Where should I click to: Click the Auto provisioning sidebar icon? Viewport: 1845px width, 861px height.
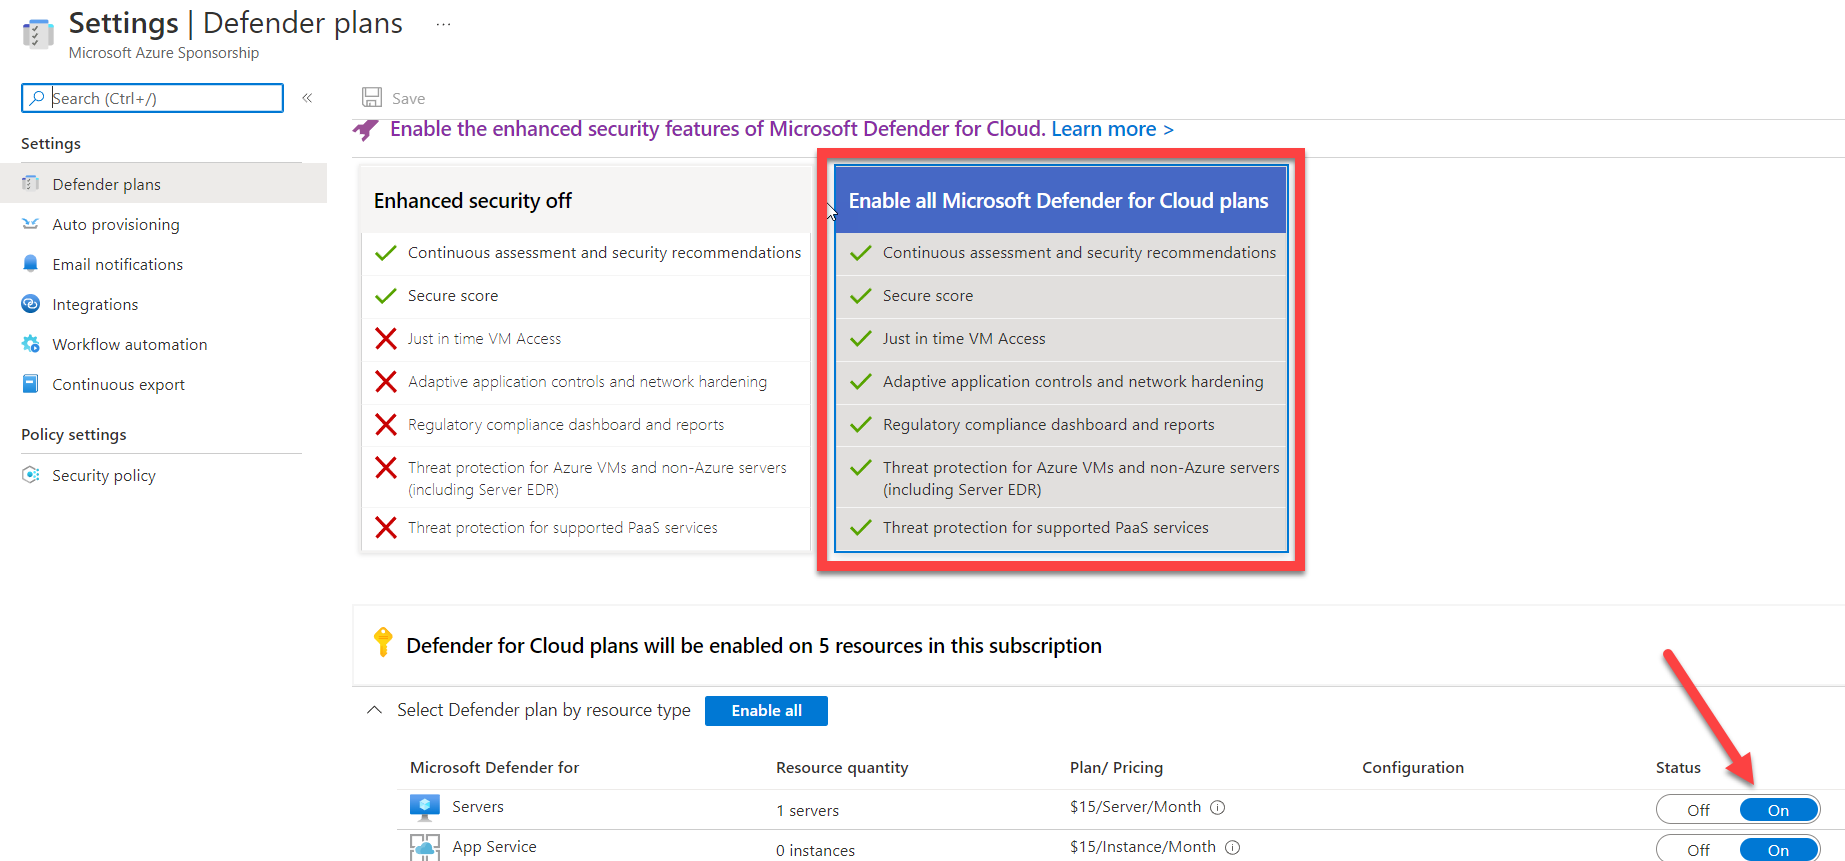click(x=31, y=224)
